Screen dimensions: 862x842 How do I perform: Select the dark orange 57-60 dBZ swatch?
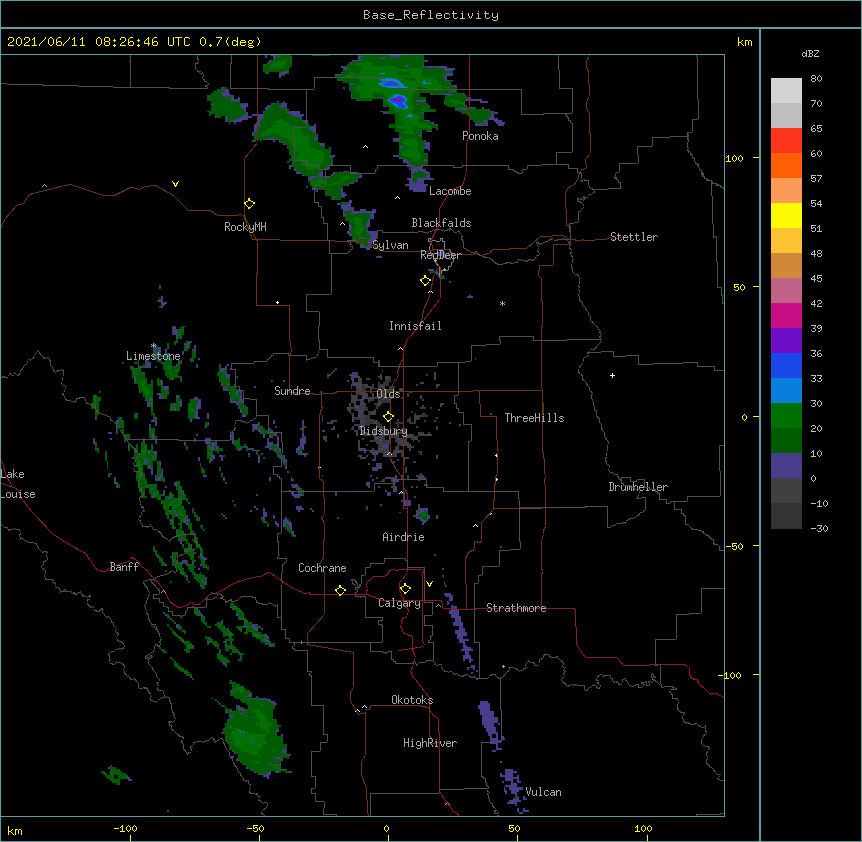point(786,165)
